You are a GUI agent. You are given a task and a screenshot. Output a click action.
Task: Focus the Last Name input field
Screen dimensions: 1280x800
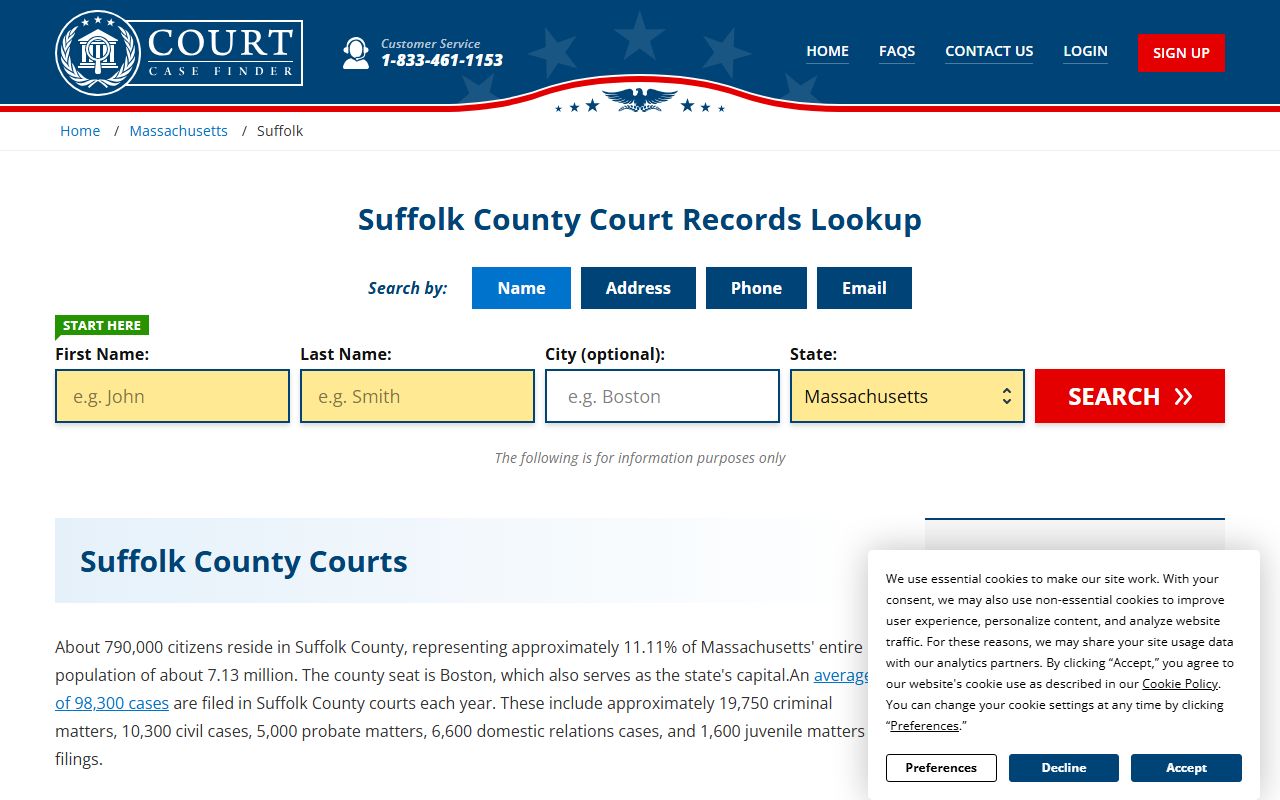point(417,396)
